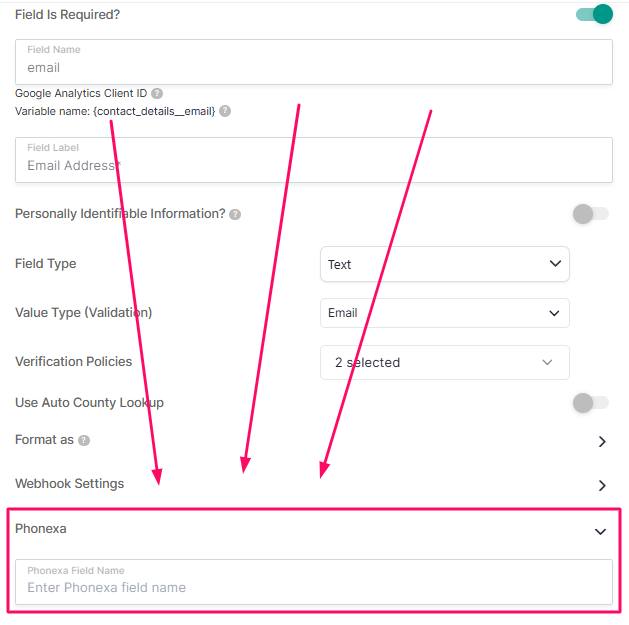This screenshot has height=625, width=629.
Task: Open the Field Type dropdown showing Text
Action: [x=444, y=264]
